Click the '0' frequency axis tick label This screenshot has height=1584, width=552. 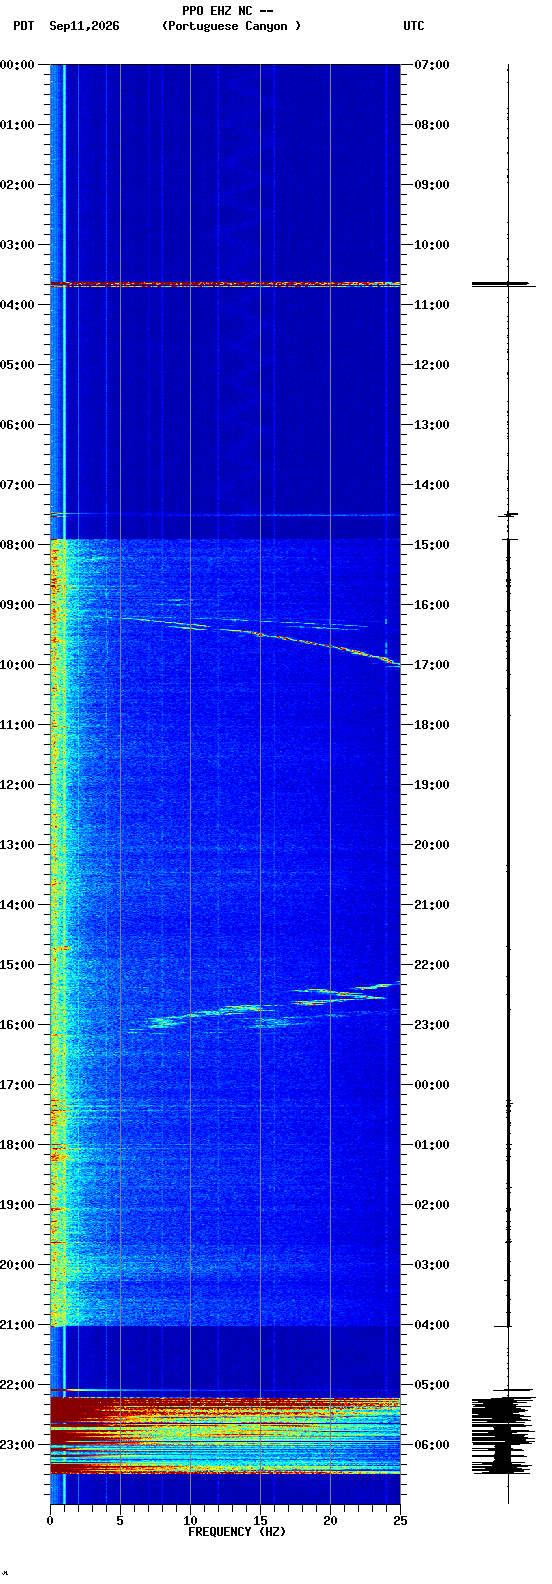(50, 1521)
